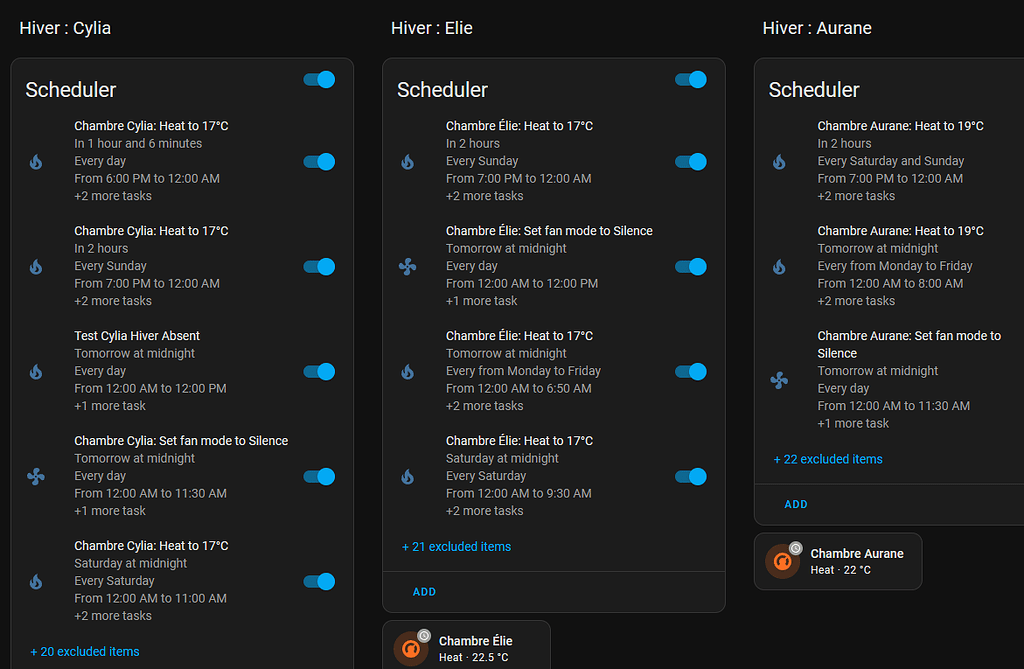
Task: Disable the main Scheduler toggle for Elie
Action: click(691, 79)
